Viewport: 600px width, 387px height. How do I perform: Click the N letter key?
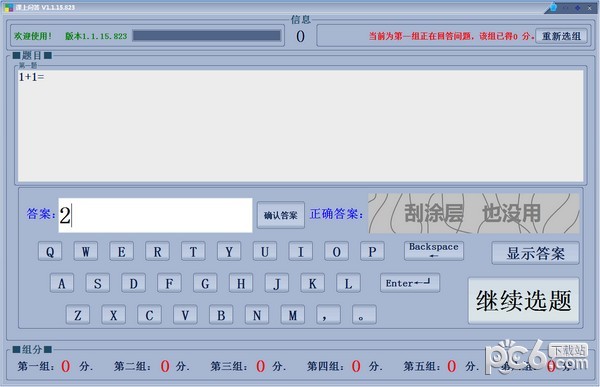tap(257, 315)
